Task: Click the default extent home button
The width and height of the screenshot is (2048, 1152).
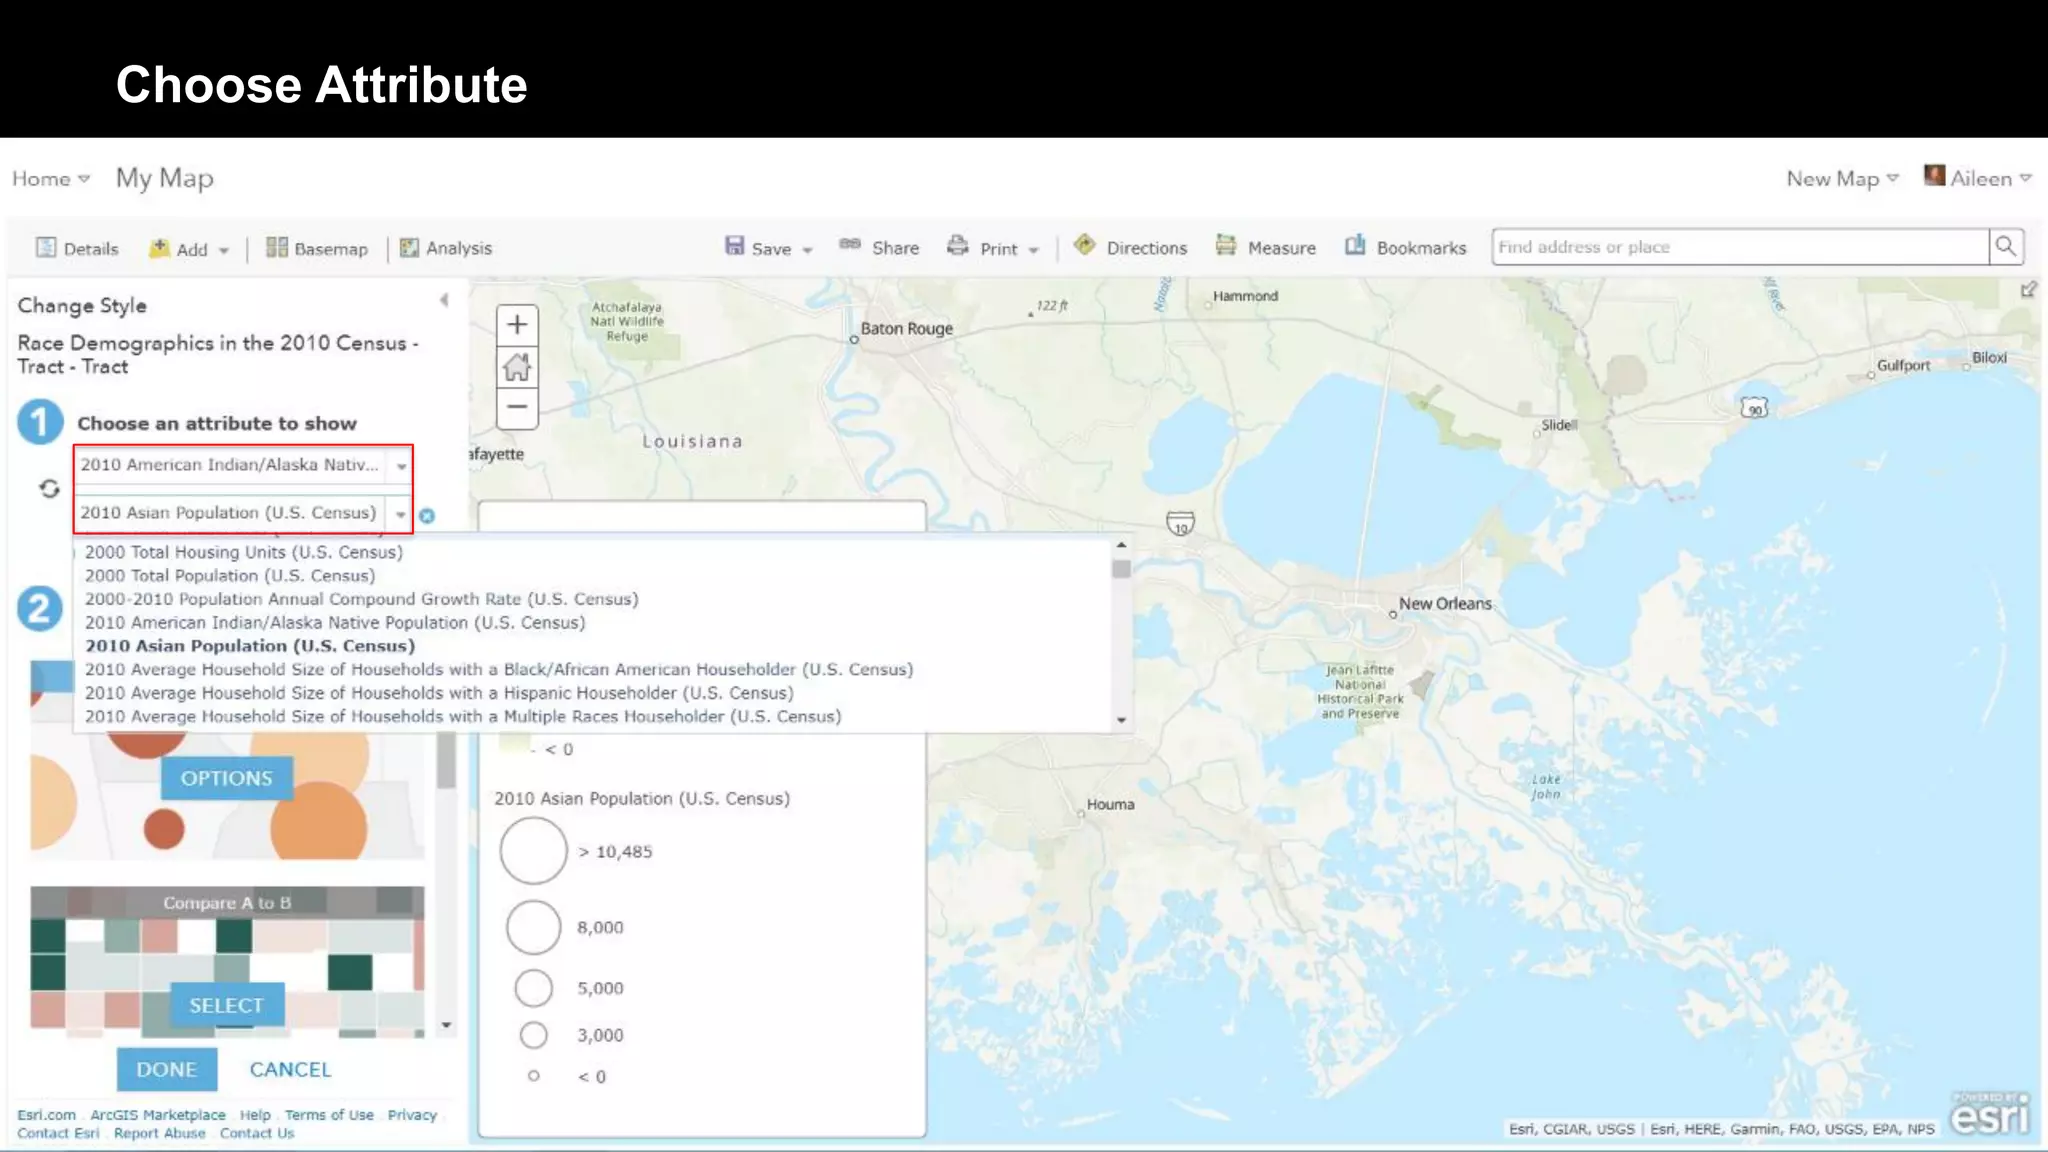Action: (x=517, y=367)
